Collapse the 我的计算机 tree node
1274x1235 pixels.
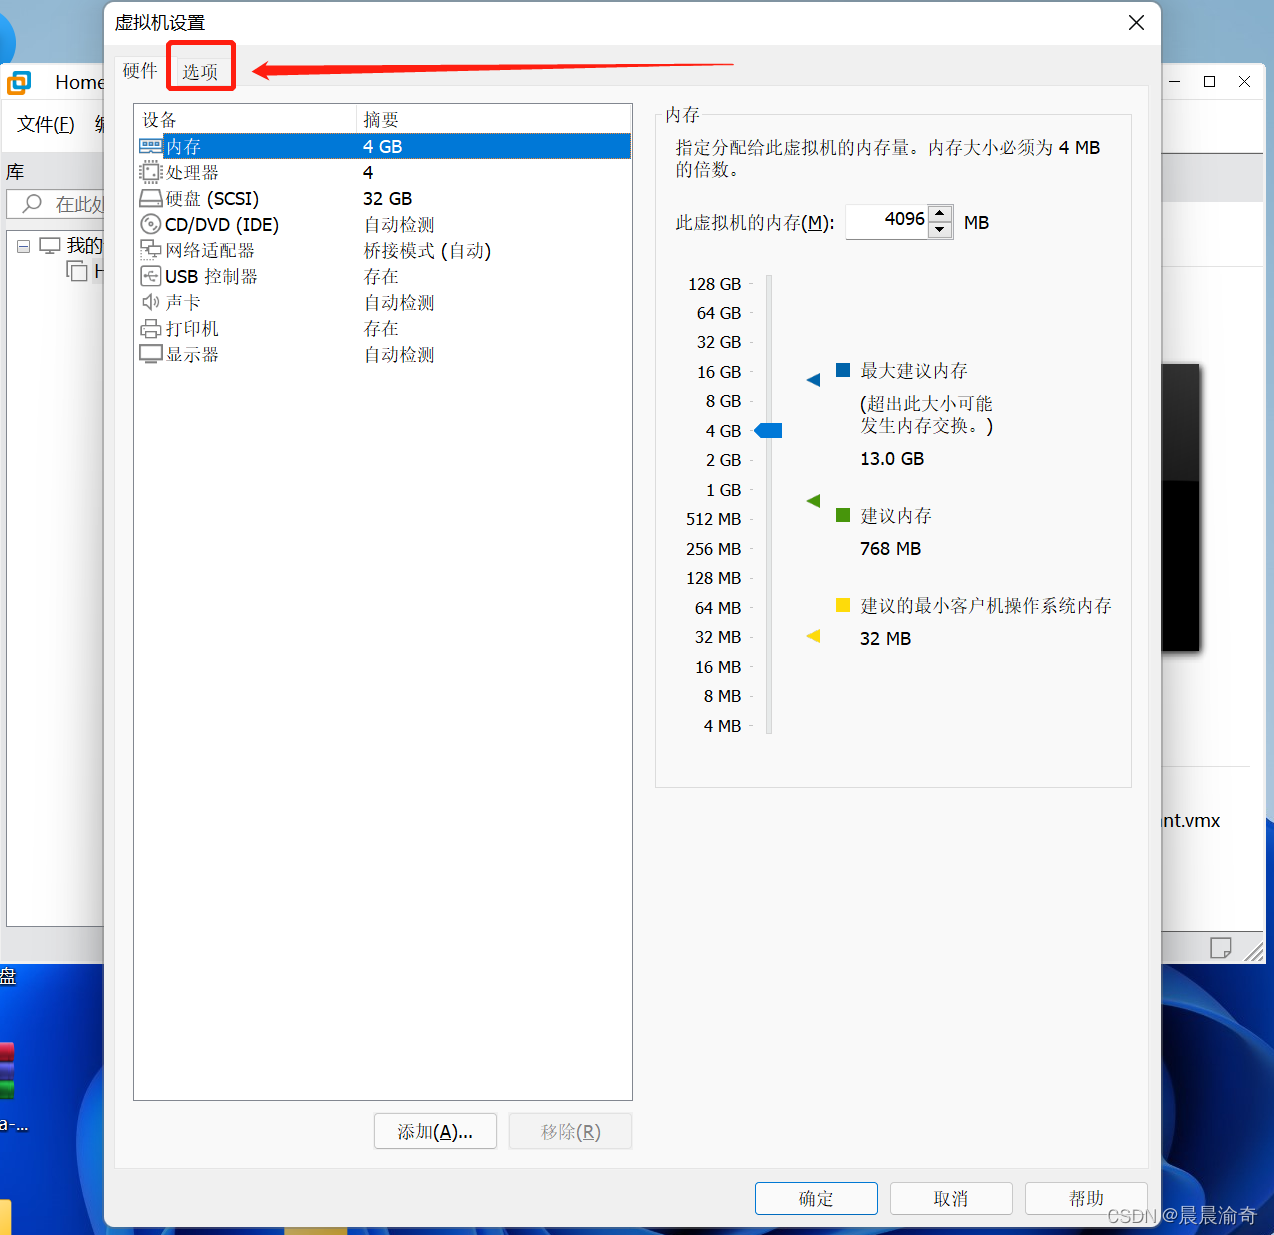point(23,246)
